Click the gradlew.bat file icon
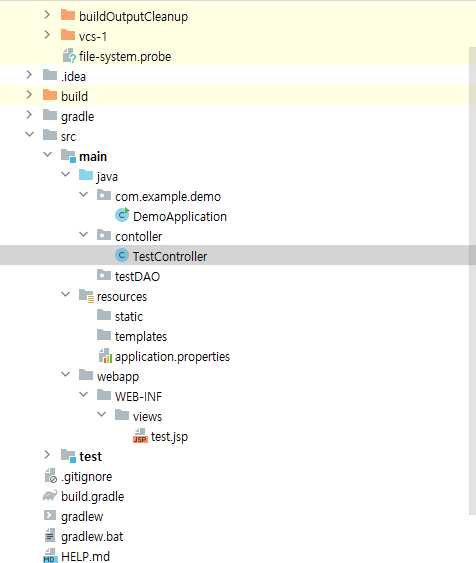The image size is (476, 563). (50, 535)
